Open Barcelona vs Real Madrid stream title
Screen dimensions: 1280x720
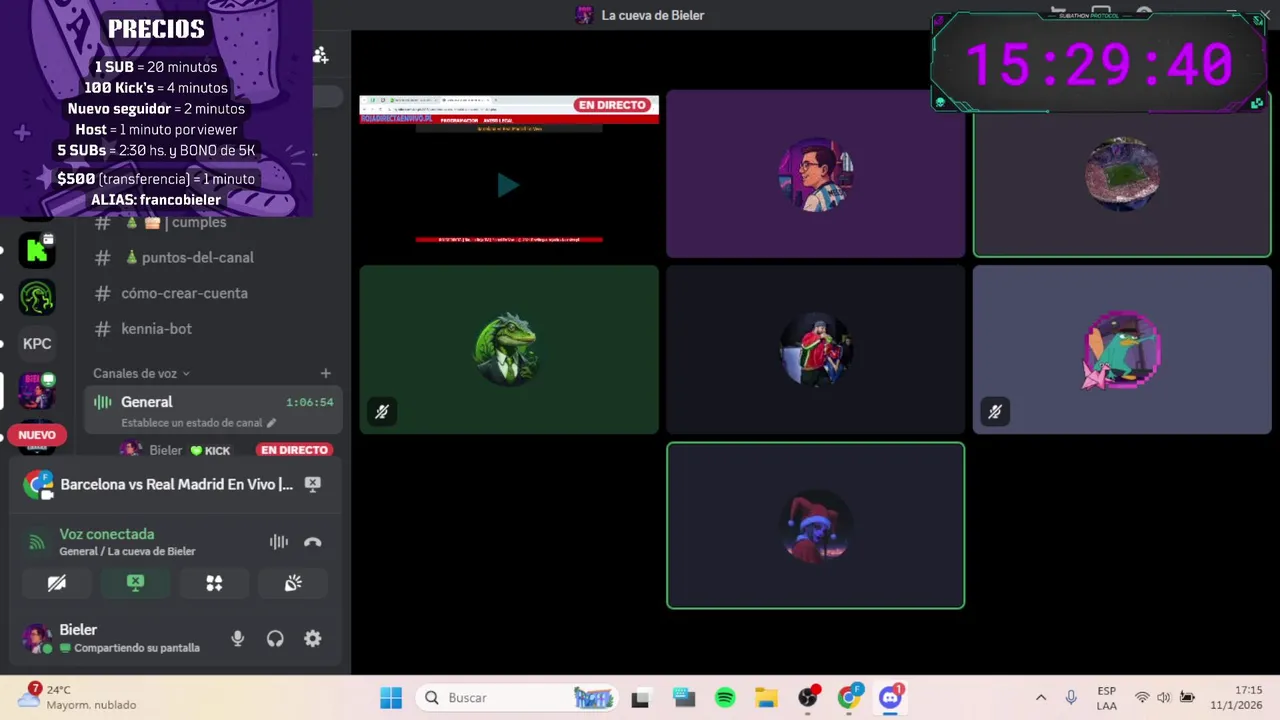[x=177, y=484]
